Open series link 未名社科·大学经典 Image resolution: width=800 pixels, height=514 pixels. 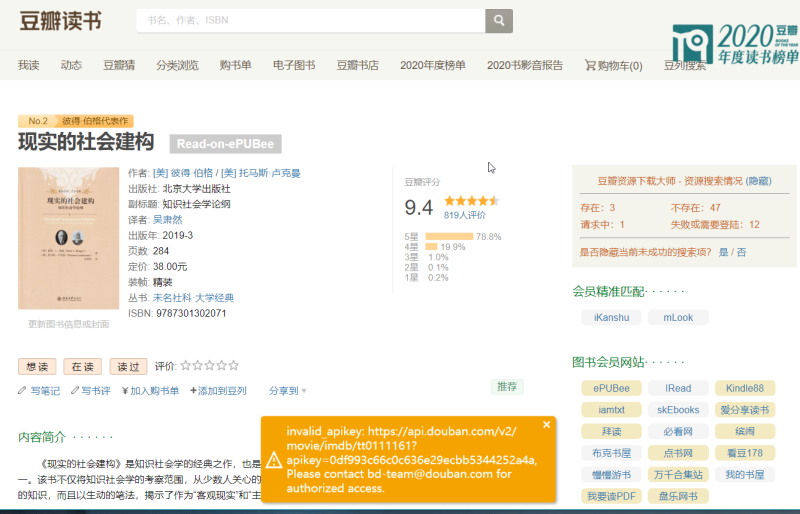pos(193,298)
